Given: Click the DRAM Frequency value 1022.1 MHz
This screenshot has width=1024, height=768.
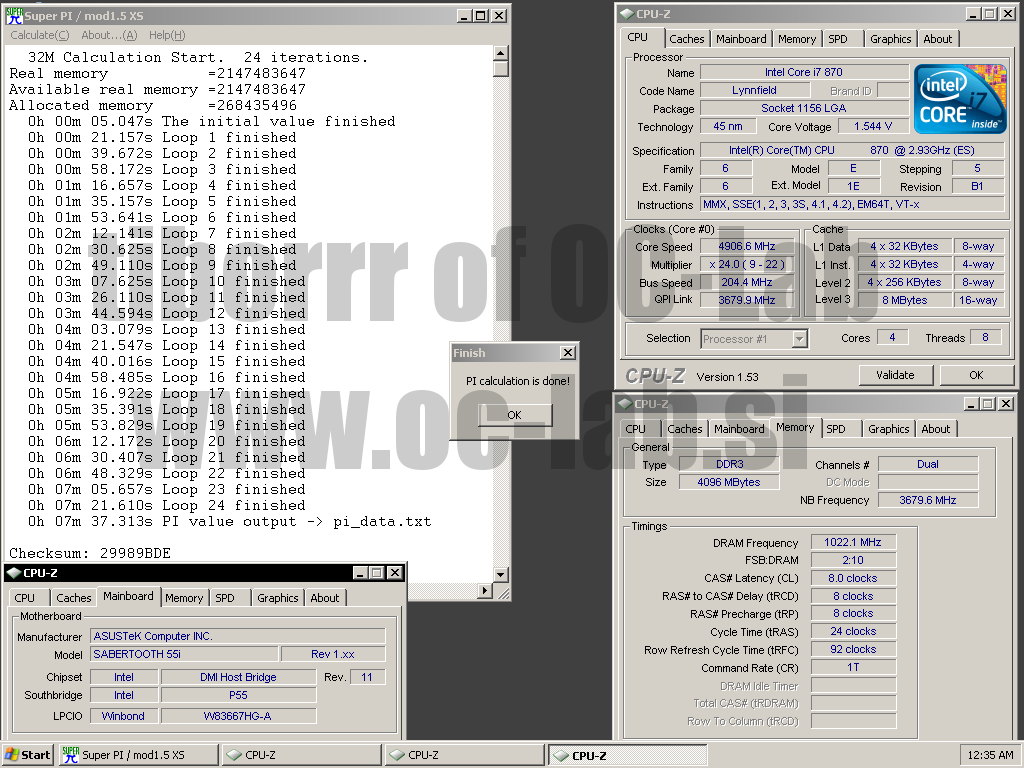Looking at the screenshot, I should tap(853, 542).
